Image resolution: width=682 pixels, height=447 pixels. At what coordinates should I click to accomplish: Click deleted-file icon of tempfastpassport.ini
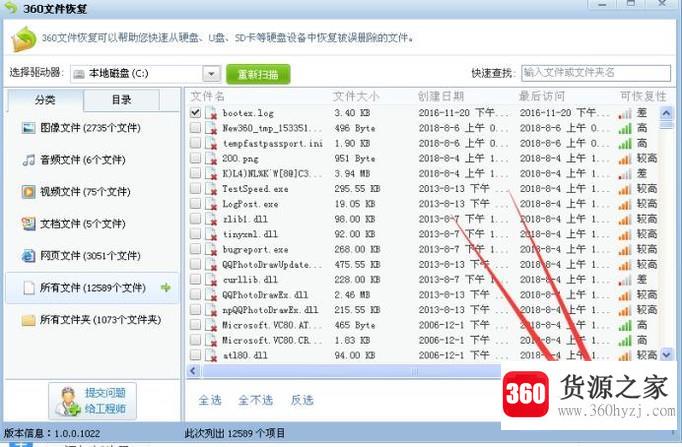[211, 143]
